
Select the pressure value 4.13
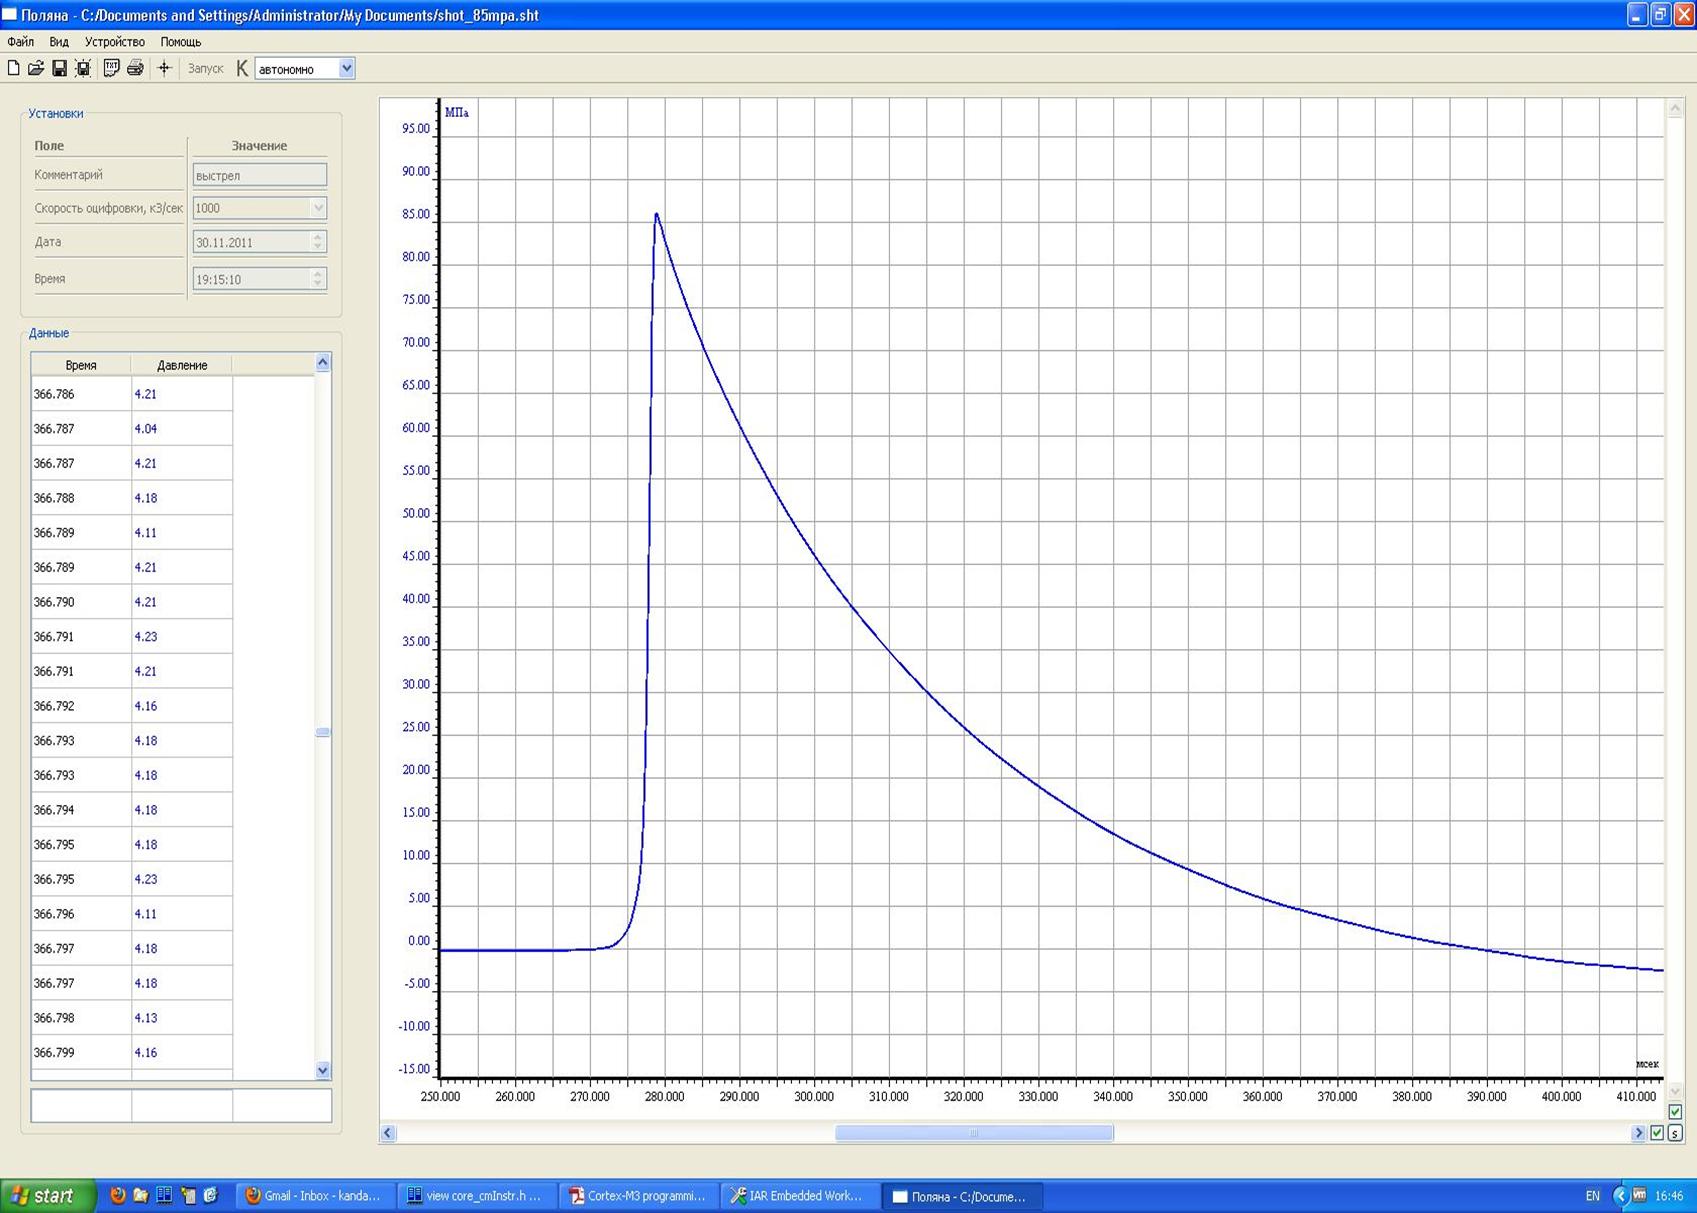[182, 1018]
